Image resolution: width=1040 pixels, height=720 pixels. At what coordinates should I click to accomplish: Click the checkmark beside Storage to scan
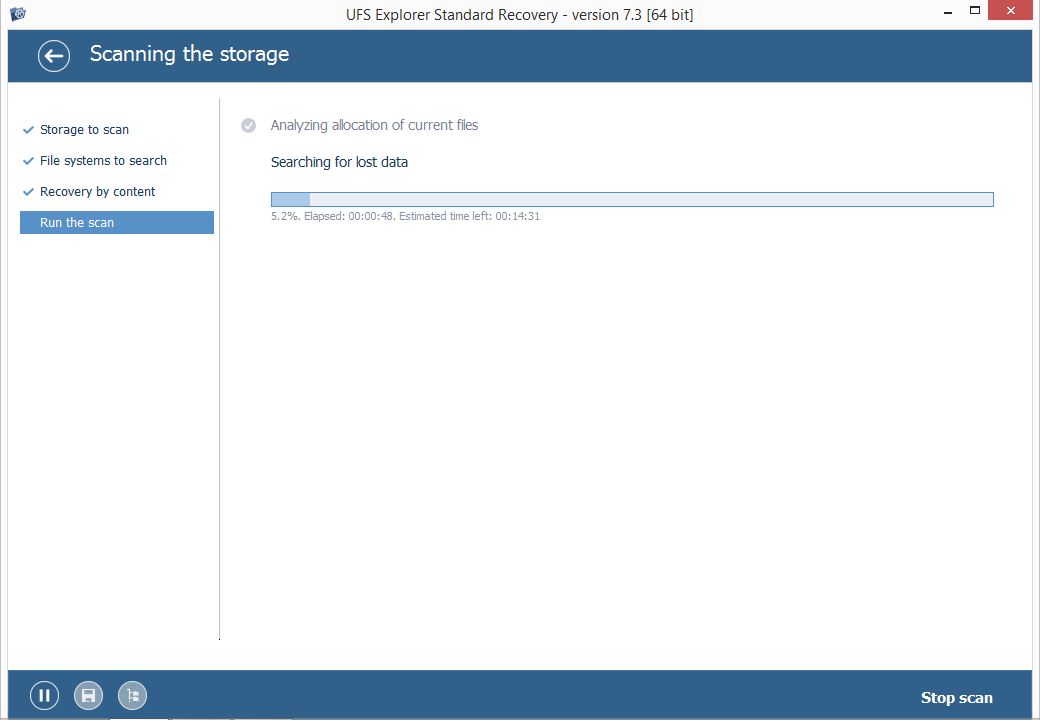27,129
